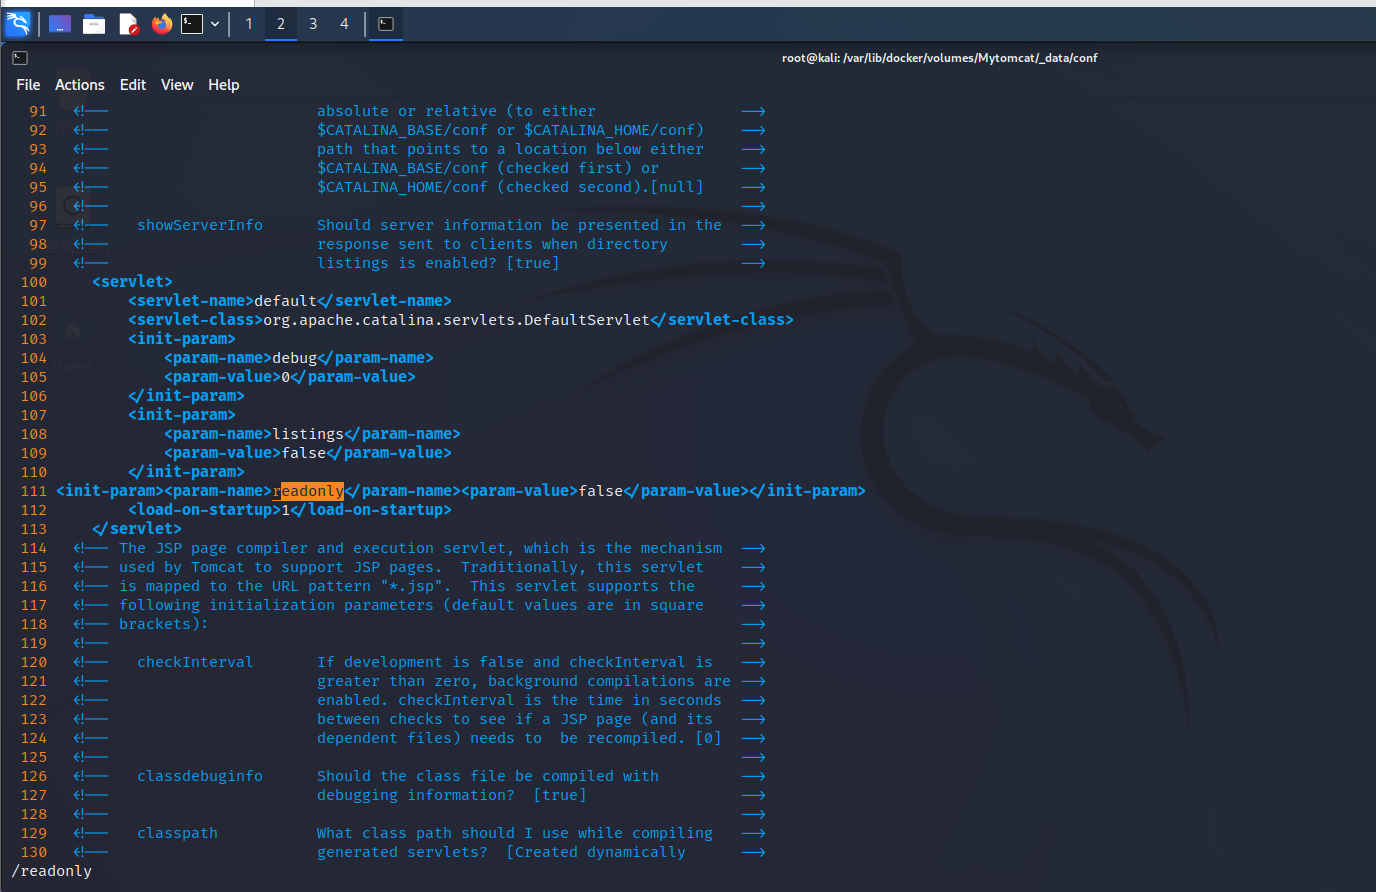Click 'generated servlets?' text on line 130
This screenshot has height=892, width=1376.
[x=402, y=852]
